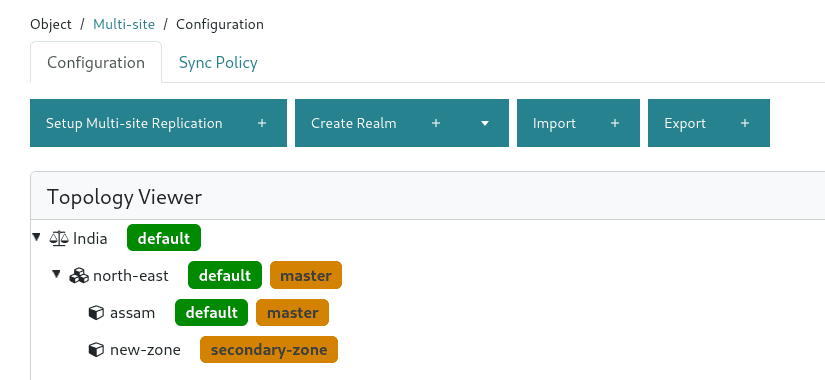Click the plus icon on Import button
The image size is (825, 380).
tap(615, 123)
